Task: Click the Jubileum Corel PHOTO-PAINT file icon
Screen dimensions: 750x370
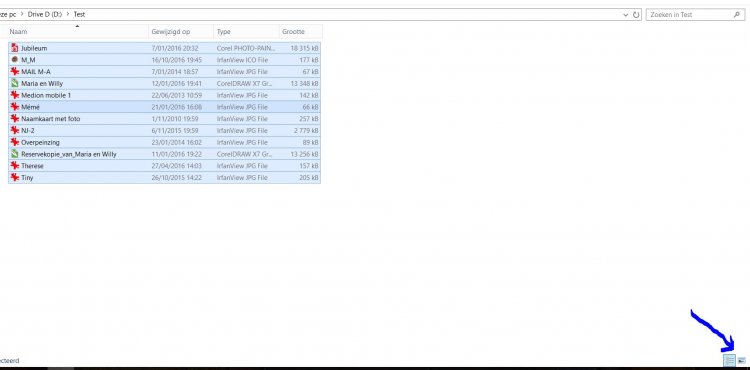Action: coord(14,48)
